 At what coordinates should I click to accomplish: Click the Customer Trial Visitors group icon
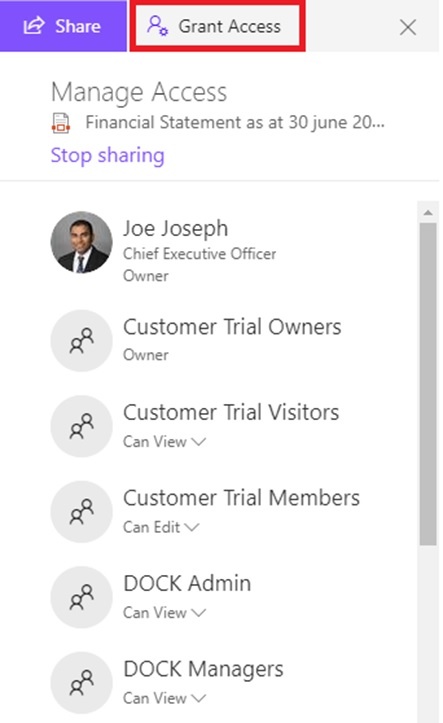81,426
